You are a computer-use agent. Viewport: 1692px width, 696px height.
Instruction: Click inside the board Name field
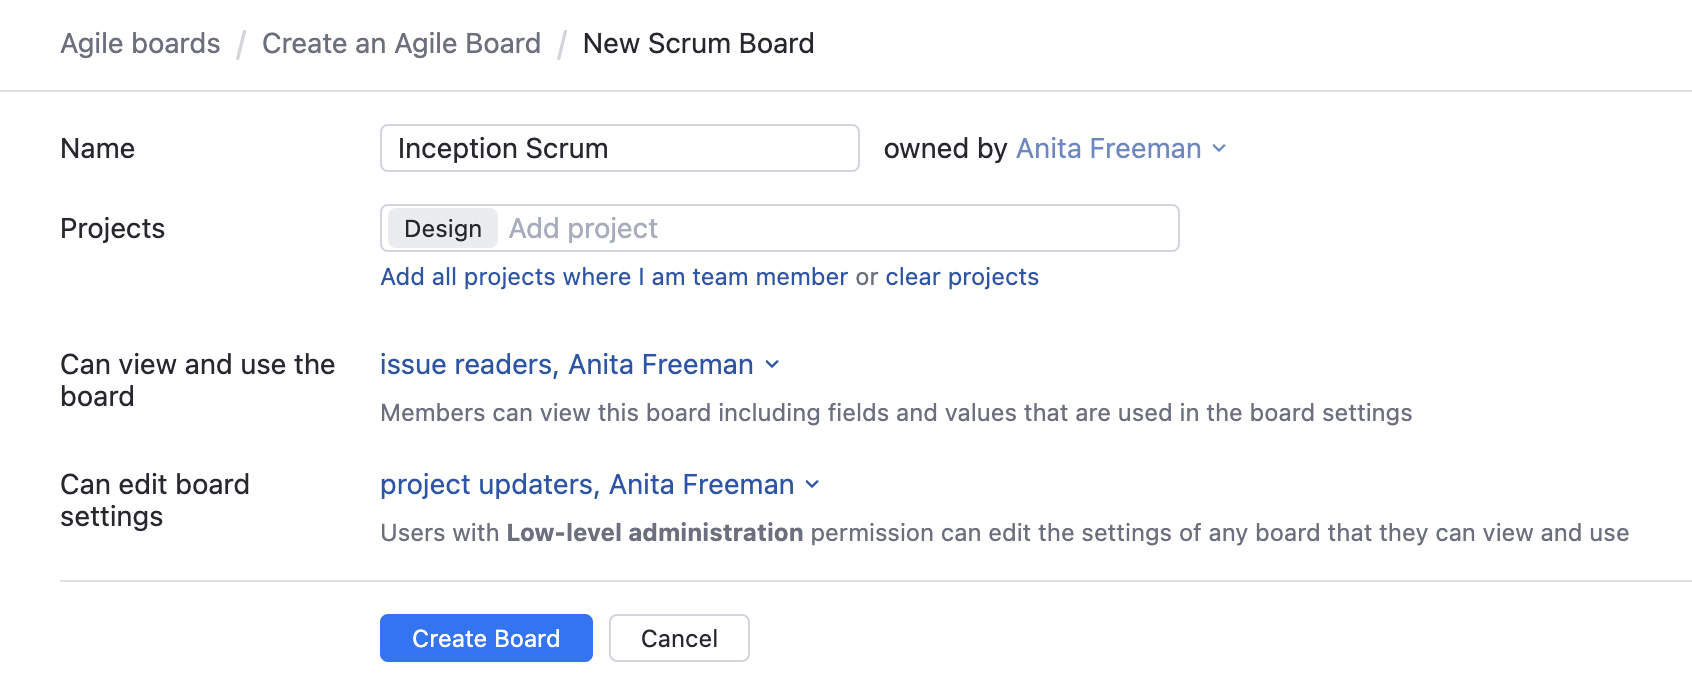[x=619, y=148]
